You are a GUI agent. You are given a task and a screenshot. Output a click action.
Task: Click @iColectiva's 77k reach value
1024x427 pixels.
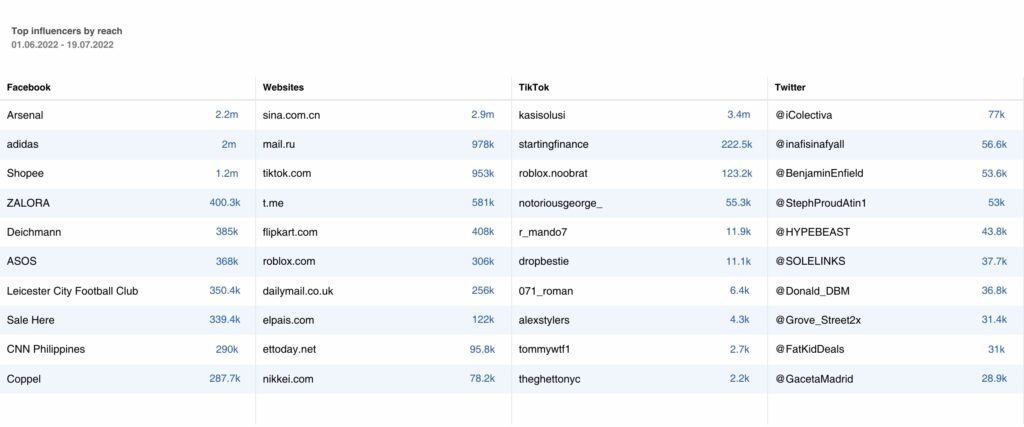click(997, 115)
